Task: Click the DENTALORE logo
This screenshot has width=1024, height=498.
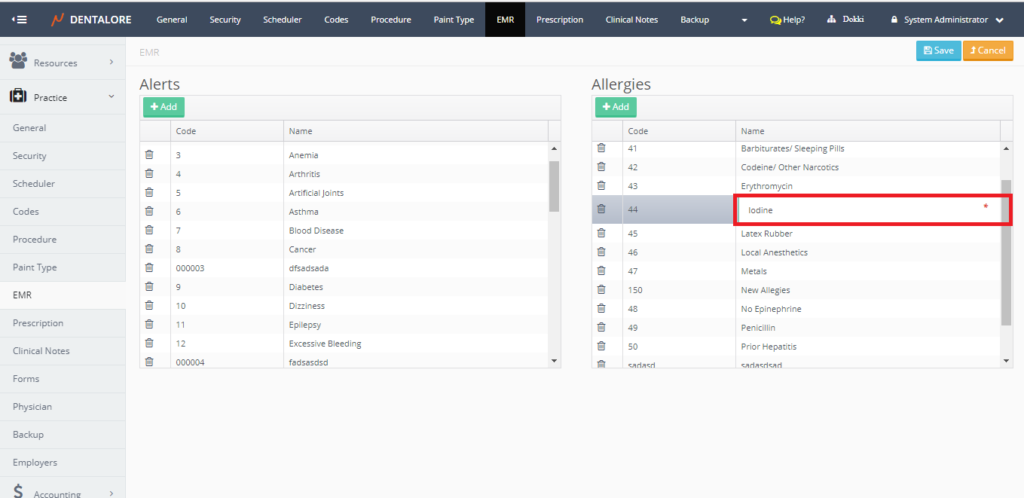Action: coord(89,19)
